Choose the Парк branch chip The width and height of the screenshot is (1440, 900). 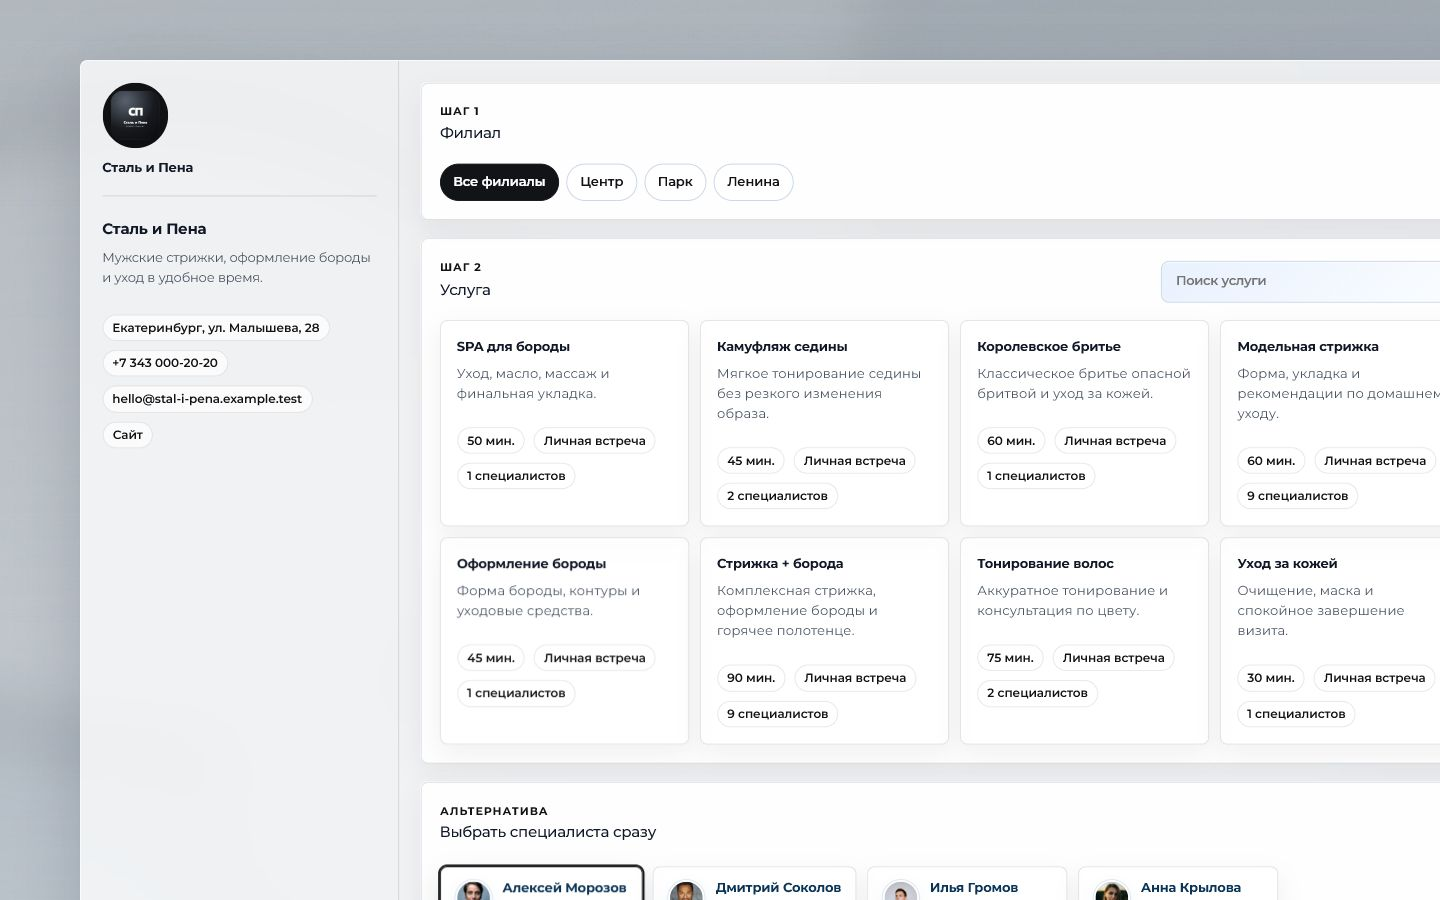click(675, 182)
